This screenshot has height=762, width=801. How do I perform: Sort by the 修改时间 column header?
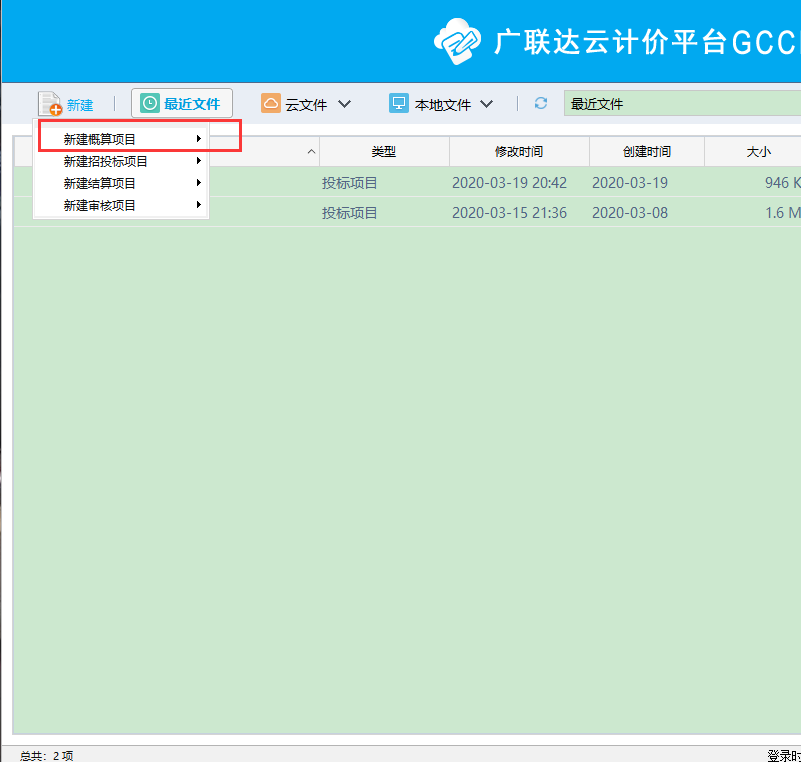(519, 152)
